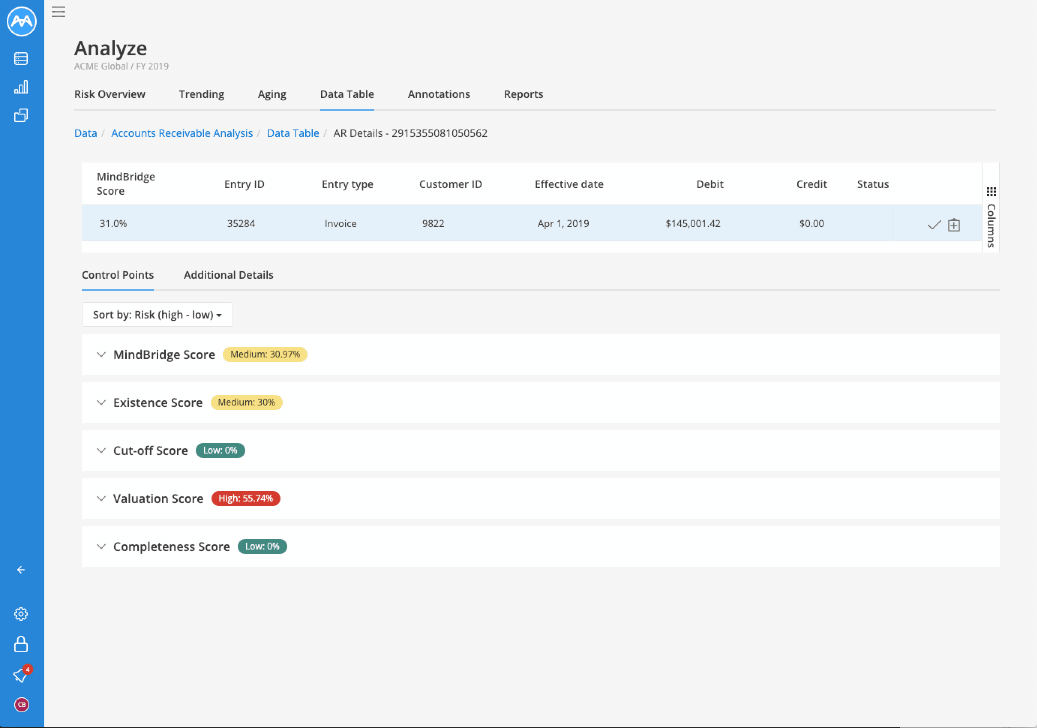Viewport: 1037px width, 728px height.
Task: Click AR Details breadcrumb text
Action: click(x=410, y=133)
